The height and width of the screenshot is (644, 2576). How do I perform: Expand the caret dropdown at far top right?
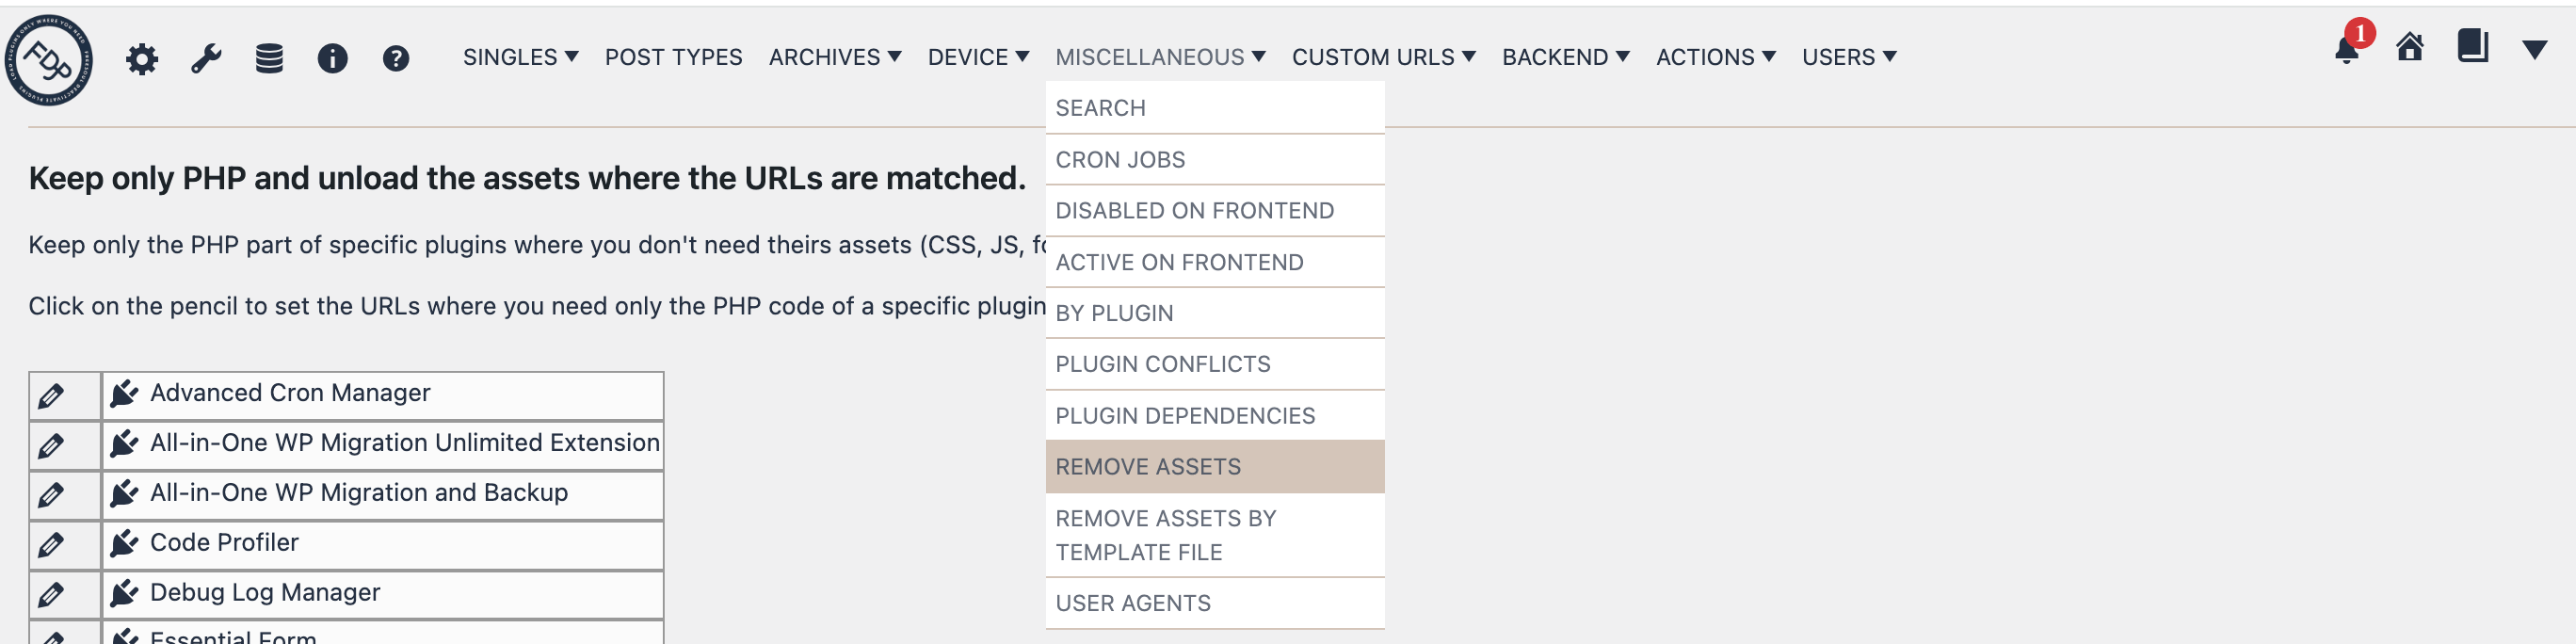(x=2537, y=48)
